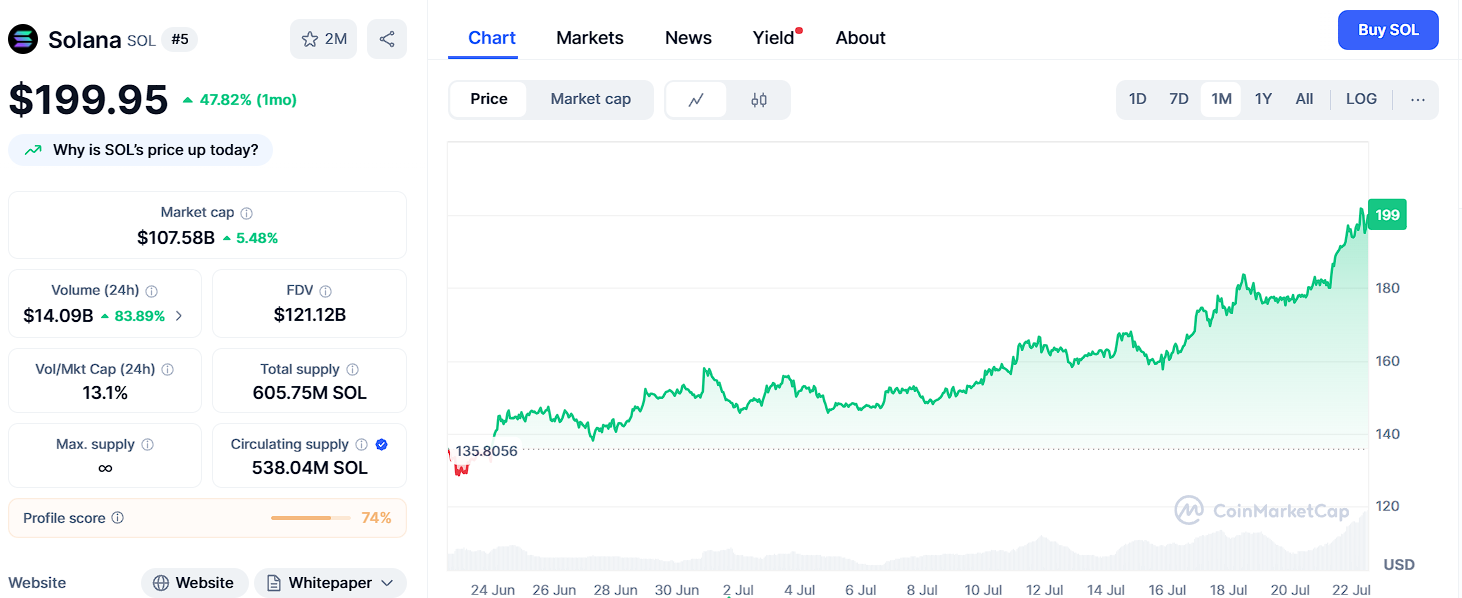Set chart range to 7D
Viewport: 1462px width, 598px height.
point(1179,99)
